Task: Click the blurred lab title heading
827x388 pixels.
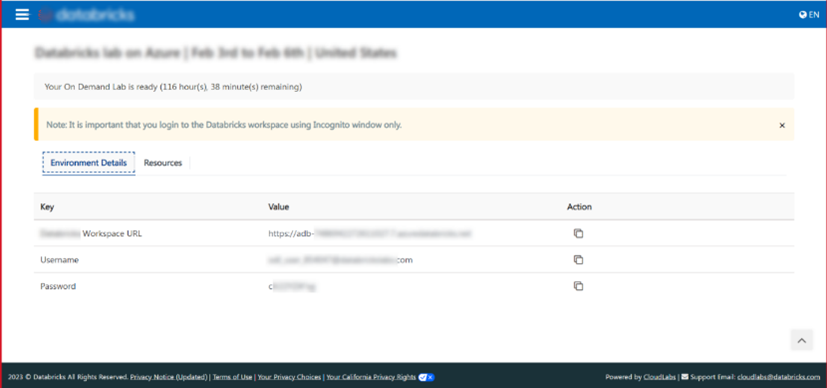Action: coord(216,53)
